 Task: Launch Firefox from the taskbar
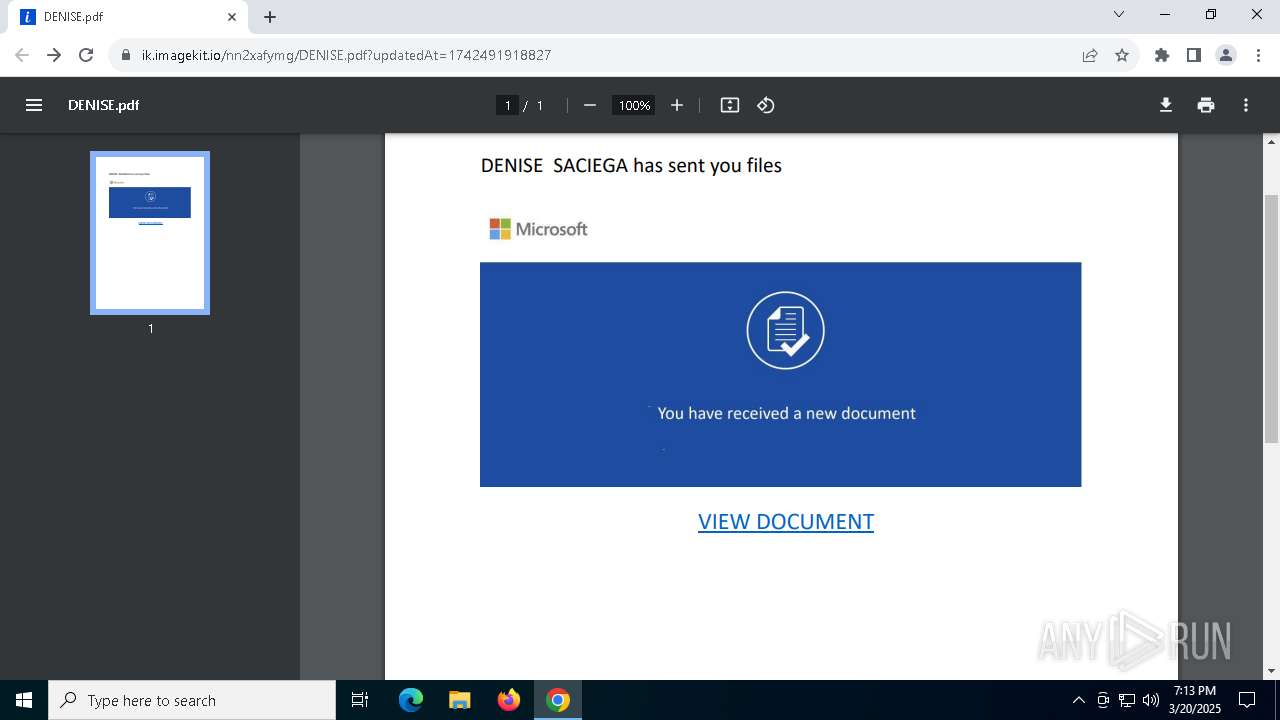pos(509,700)
